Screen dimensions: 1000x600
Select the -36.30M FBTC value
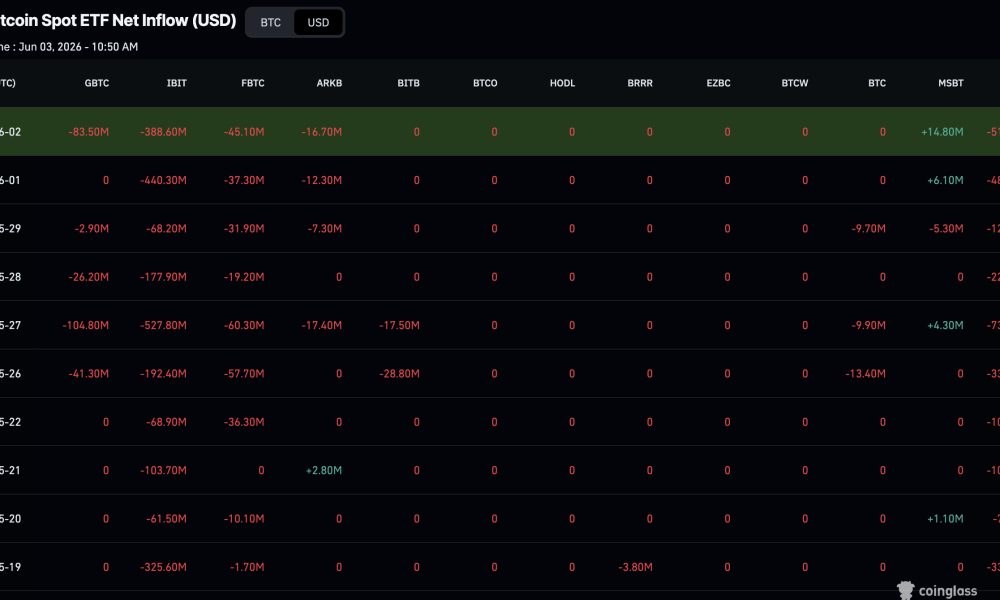(244, 422)
